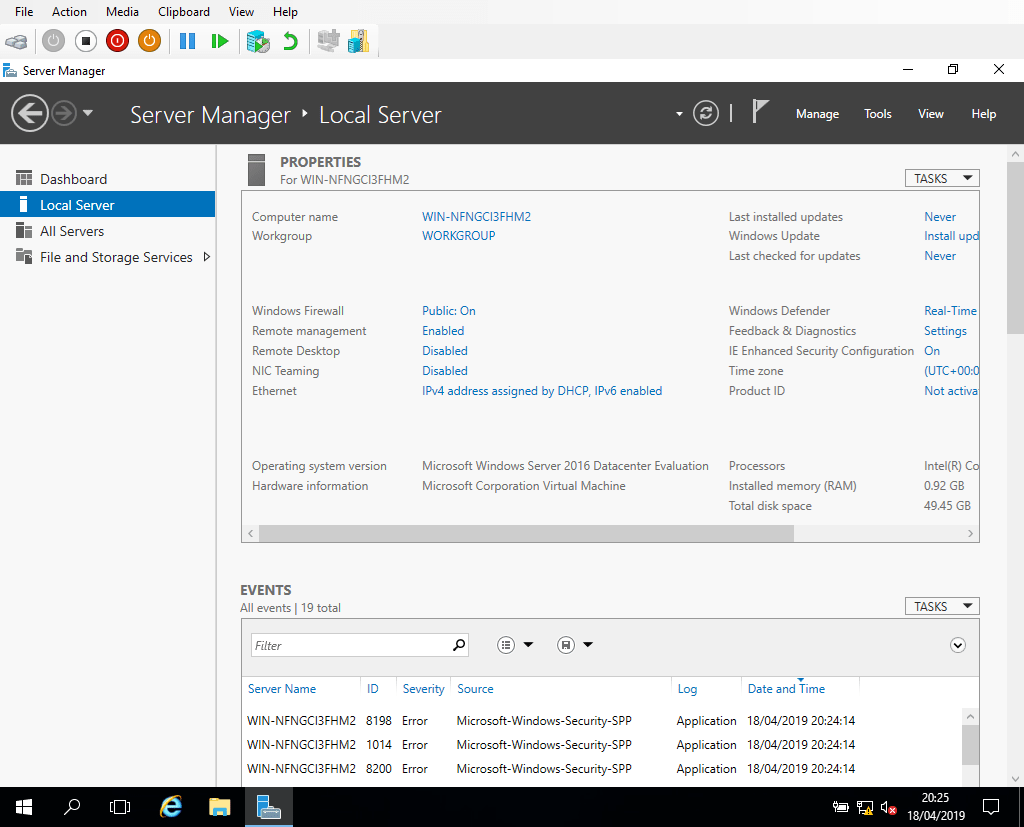Click the Turn Off stop icon
Screen dimensions: 1024x827
point(86,41)
